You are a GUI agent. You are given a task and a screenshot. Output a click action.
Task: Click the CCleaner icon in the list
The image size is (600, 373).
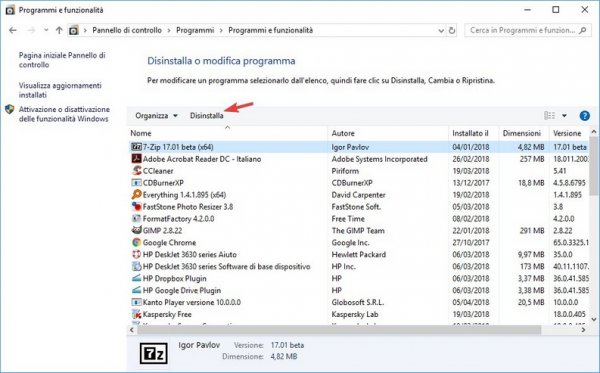[x=136, y=171]
